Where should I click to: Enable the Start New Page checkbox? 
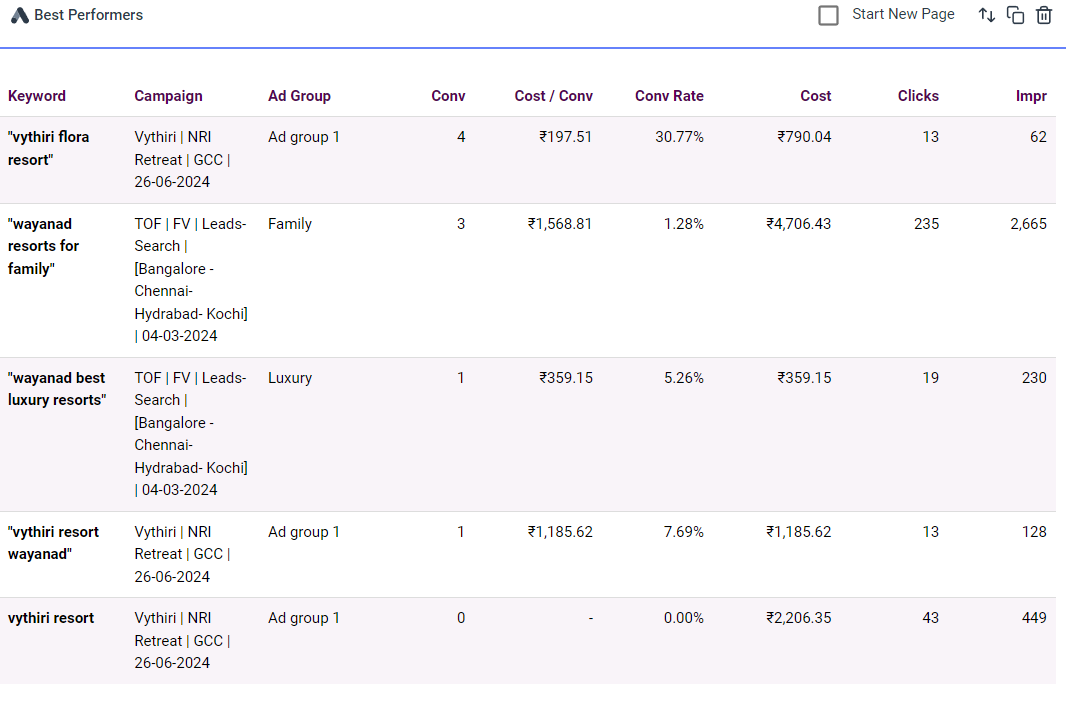point(828,15)
